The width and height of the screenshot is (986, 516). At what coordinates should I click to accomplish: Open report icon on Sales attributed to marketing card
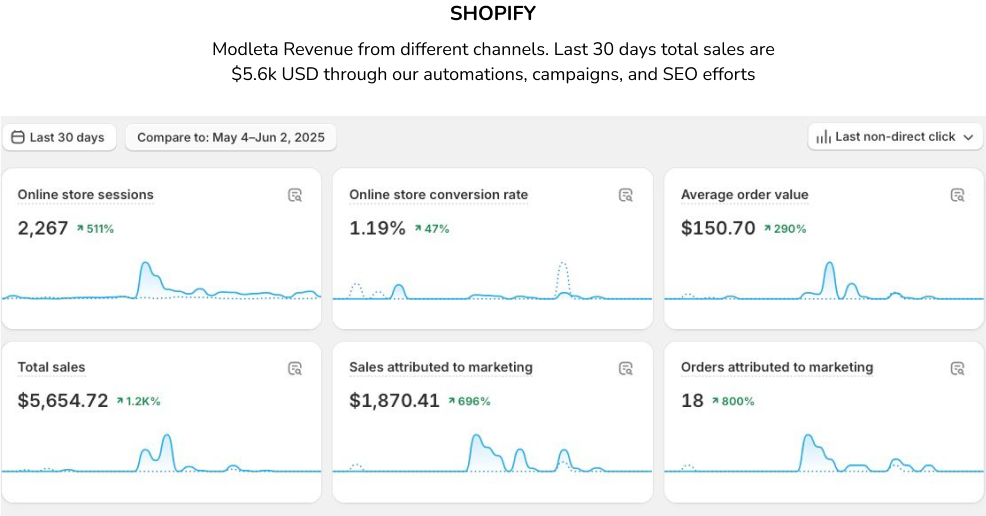626,368
